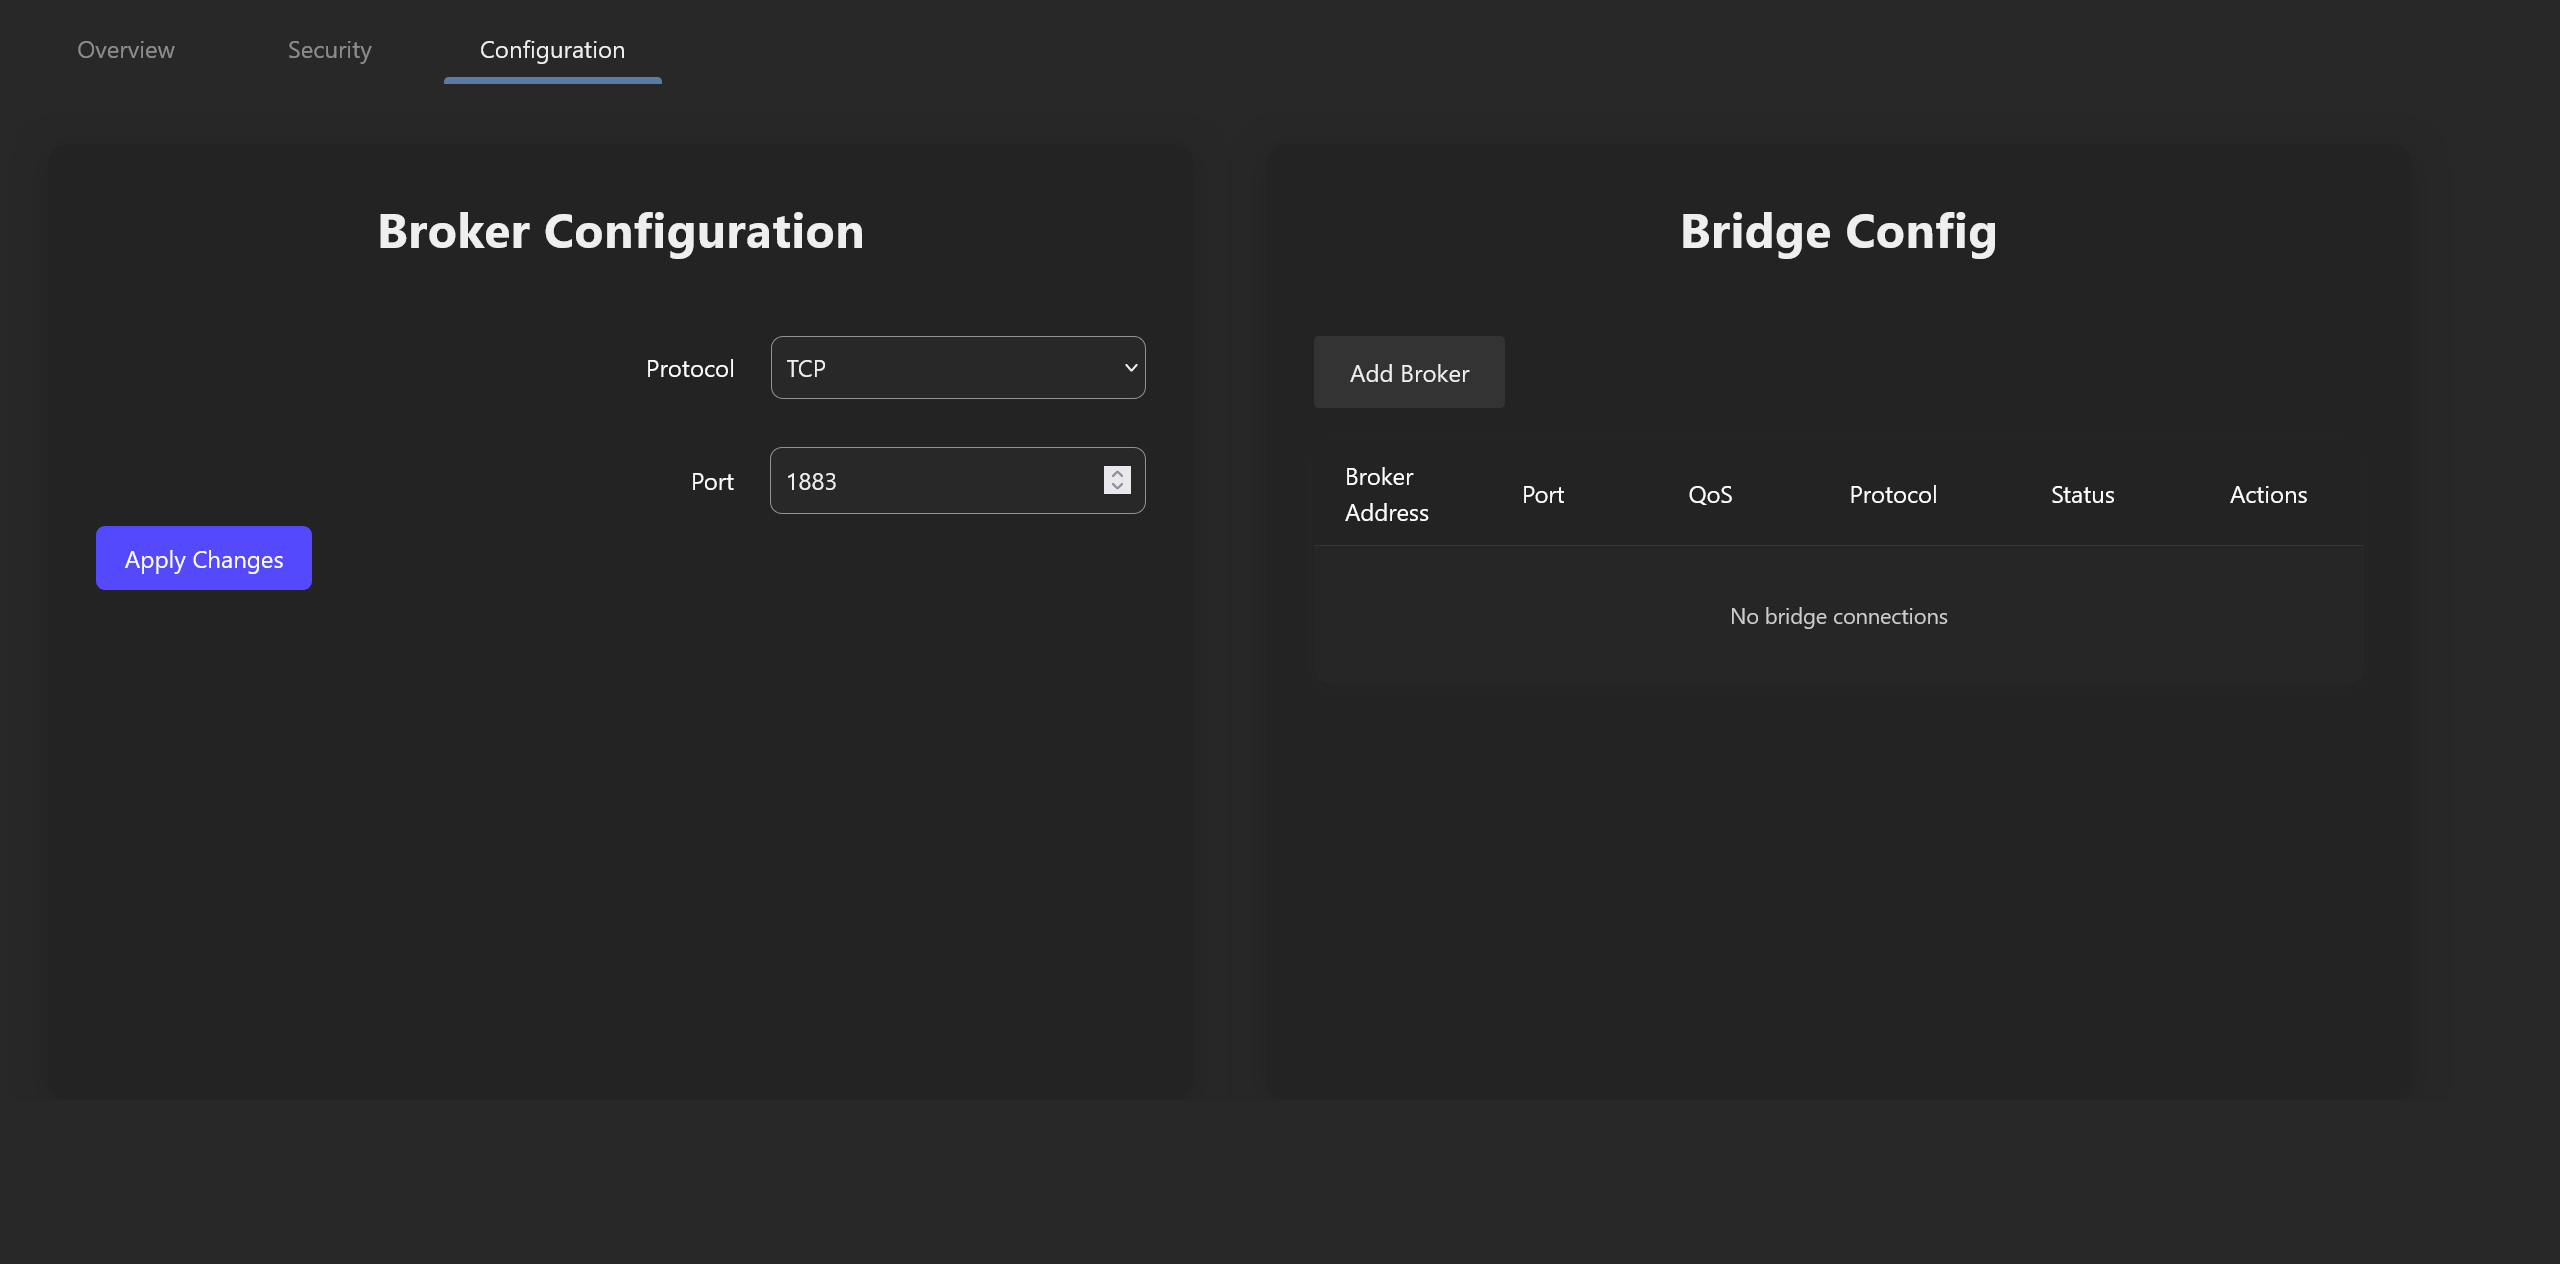Screen dimensions: 2560x1264
Task: Click the Broker Configuration heading
Action: tap(620, 232)
